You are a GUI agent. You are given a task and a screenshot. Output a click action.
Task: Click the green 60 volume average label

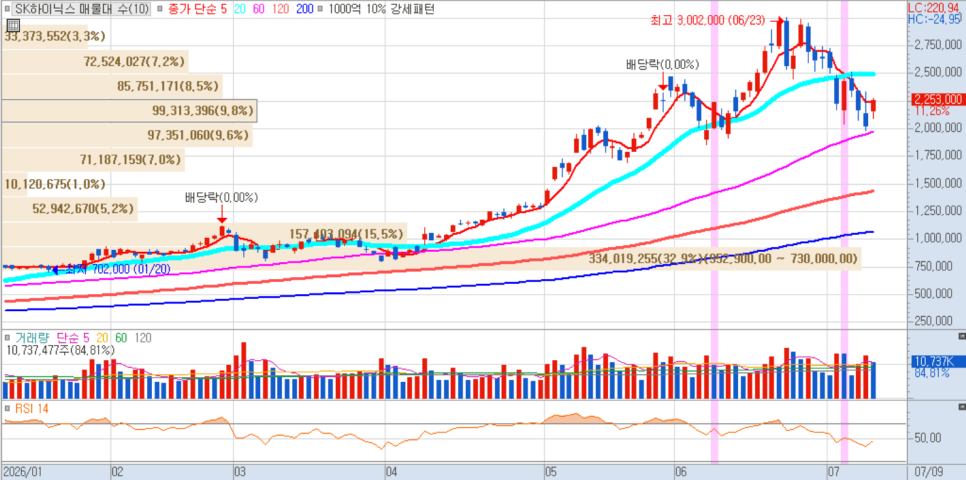click(121, 338)
